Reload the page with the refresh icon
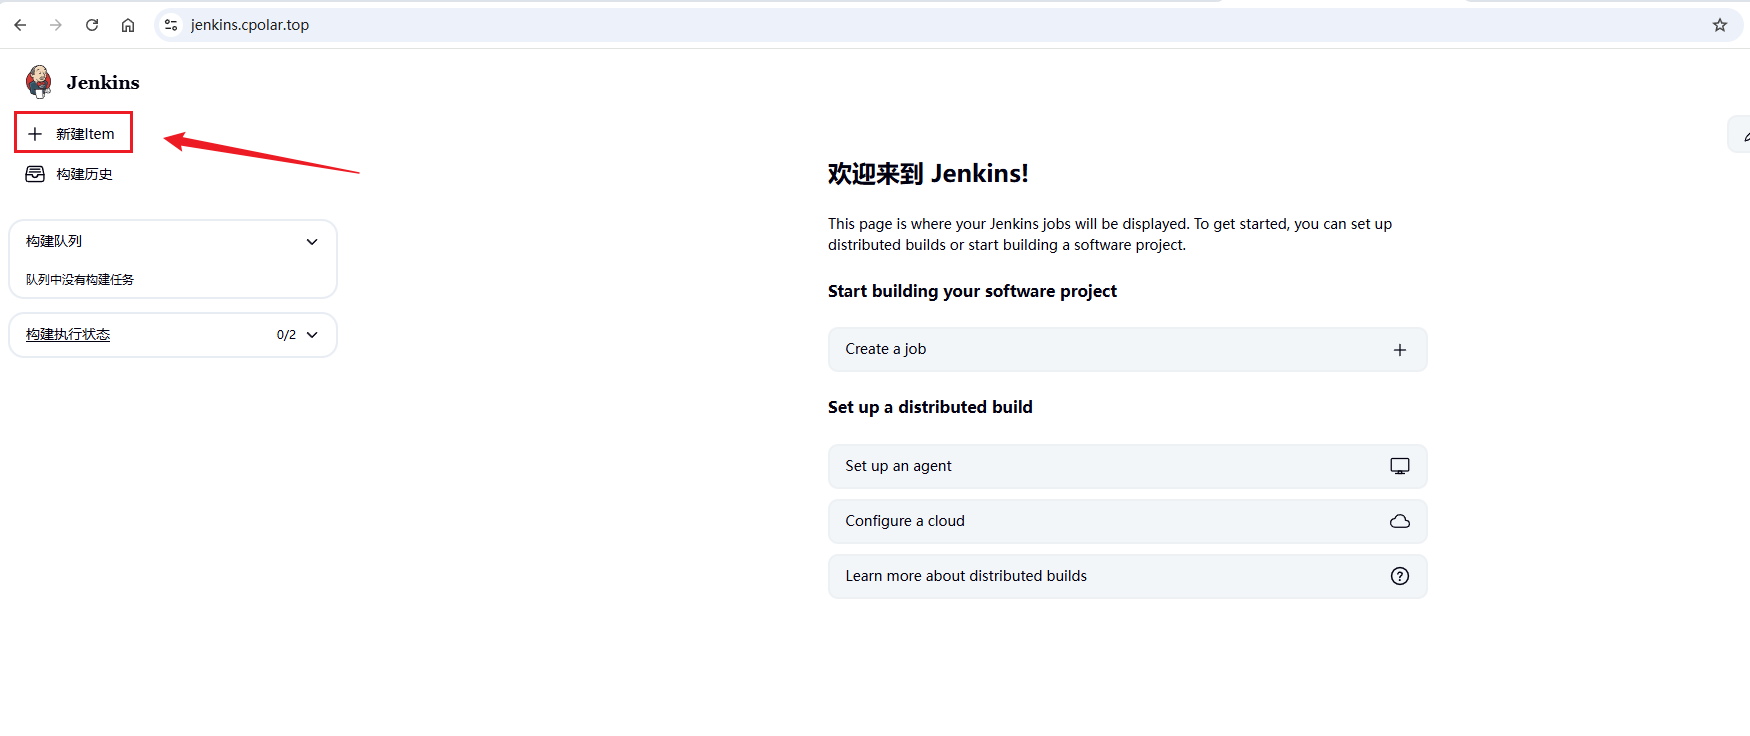Screen dimensions: 1750x736 click(92, 25)
